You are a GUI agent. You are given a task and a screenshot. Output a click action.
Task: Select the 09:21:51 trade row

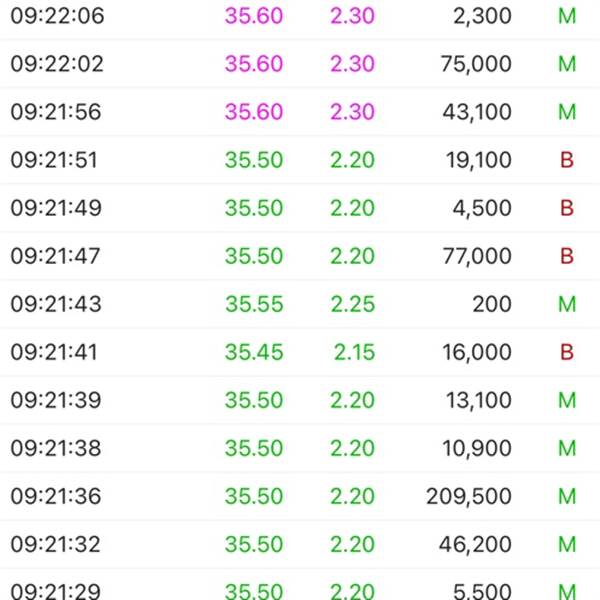(x=300, y=160)
